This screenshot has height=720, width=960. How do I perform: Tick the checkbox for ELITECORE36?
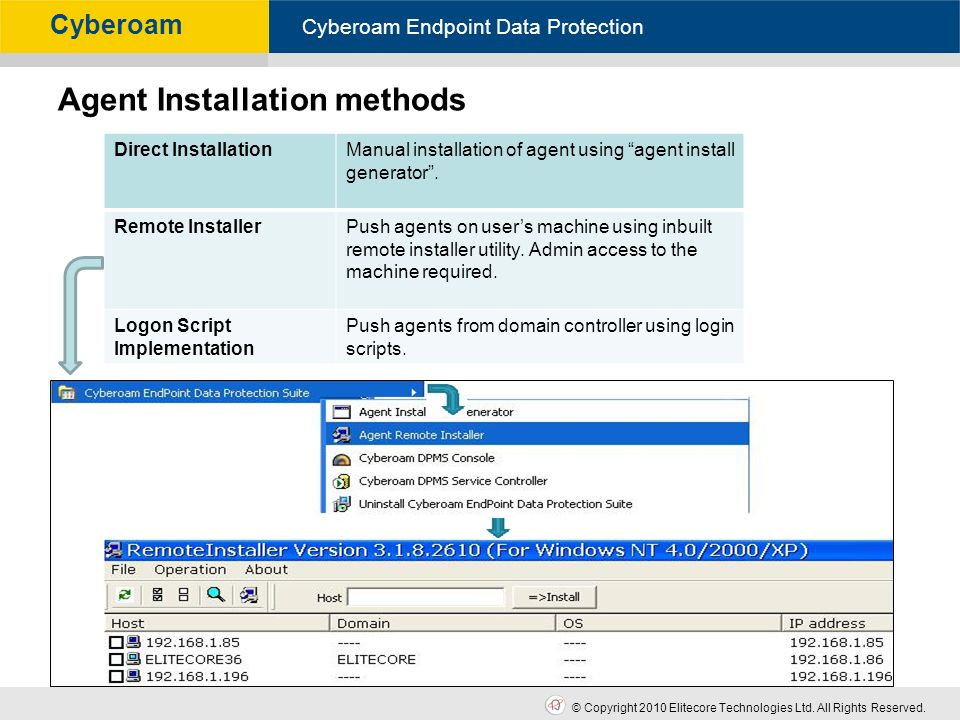click(116, 659)
